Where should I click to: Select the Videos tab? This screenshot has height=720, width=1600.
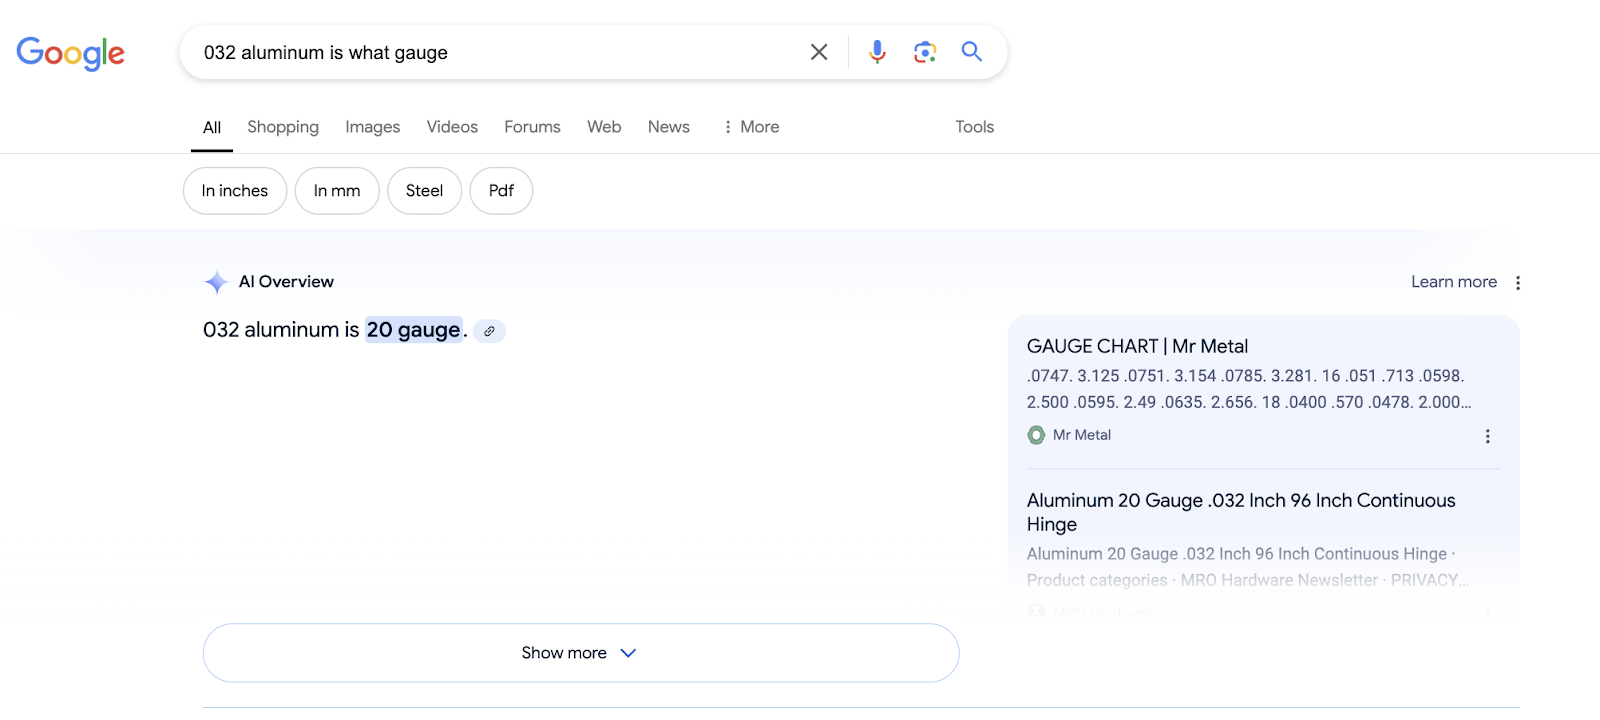452,127
